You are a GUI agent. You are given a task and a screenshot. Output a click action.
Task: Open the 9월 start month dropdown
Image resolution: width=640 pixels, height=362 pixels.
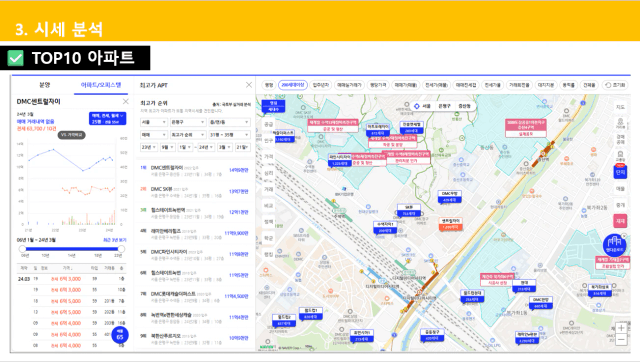167,147
